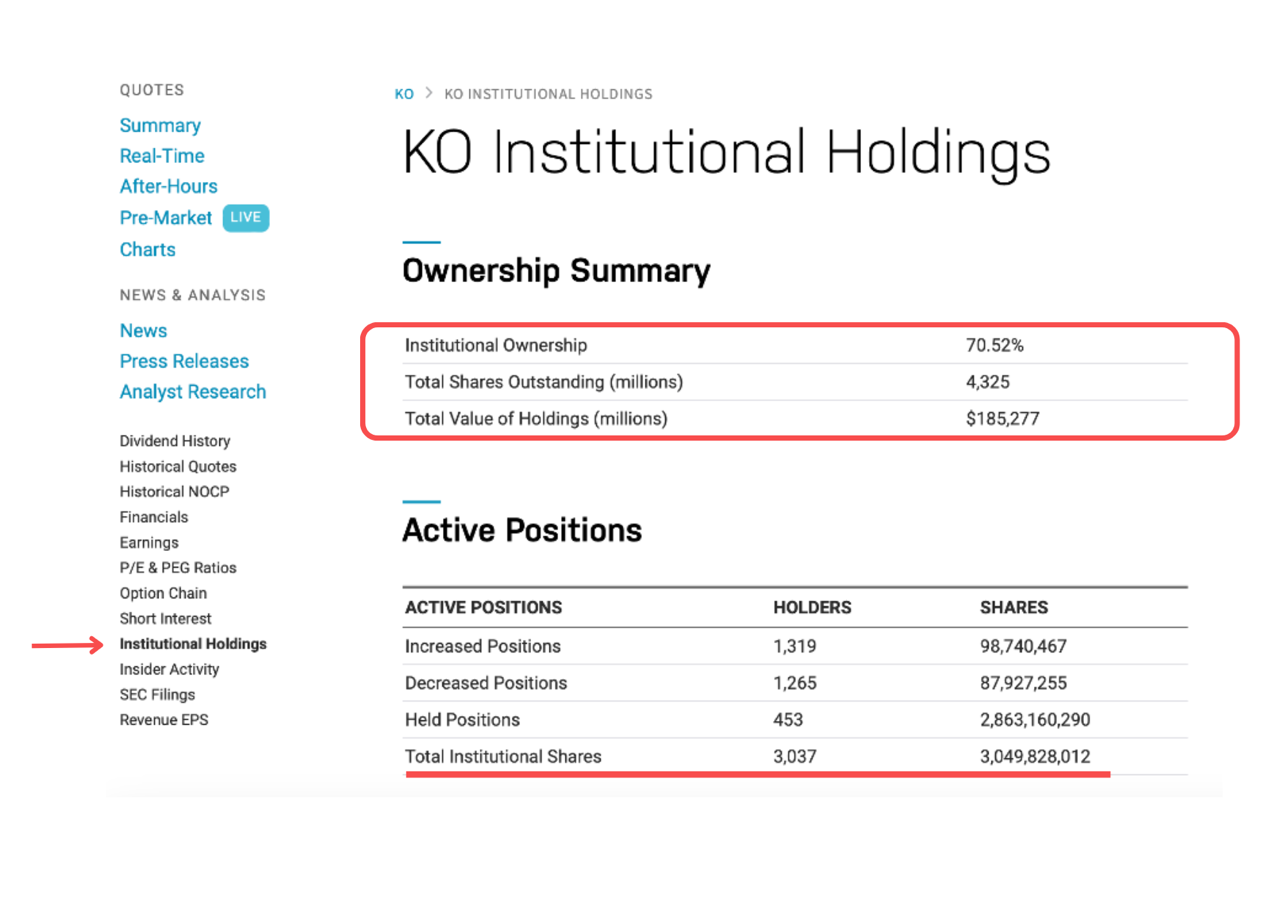Open the Option Chain page
Viewport: 1282px width, 906px height.
click(x=163, y=594)
